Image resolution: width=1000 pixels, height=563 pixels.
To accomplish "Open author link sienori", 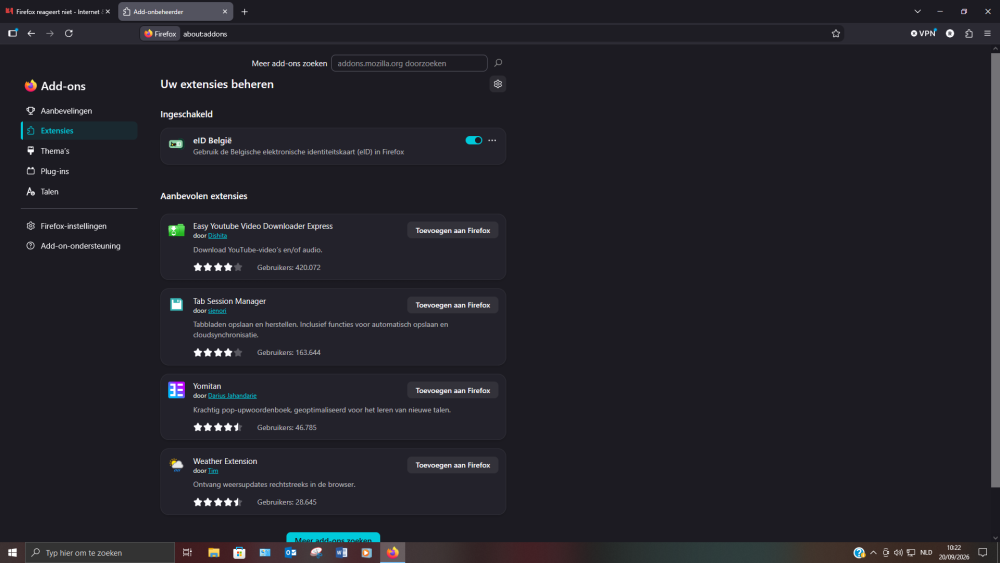I will click(x=217, y=311).
